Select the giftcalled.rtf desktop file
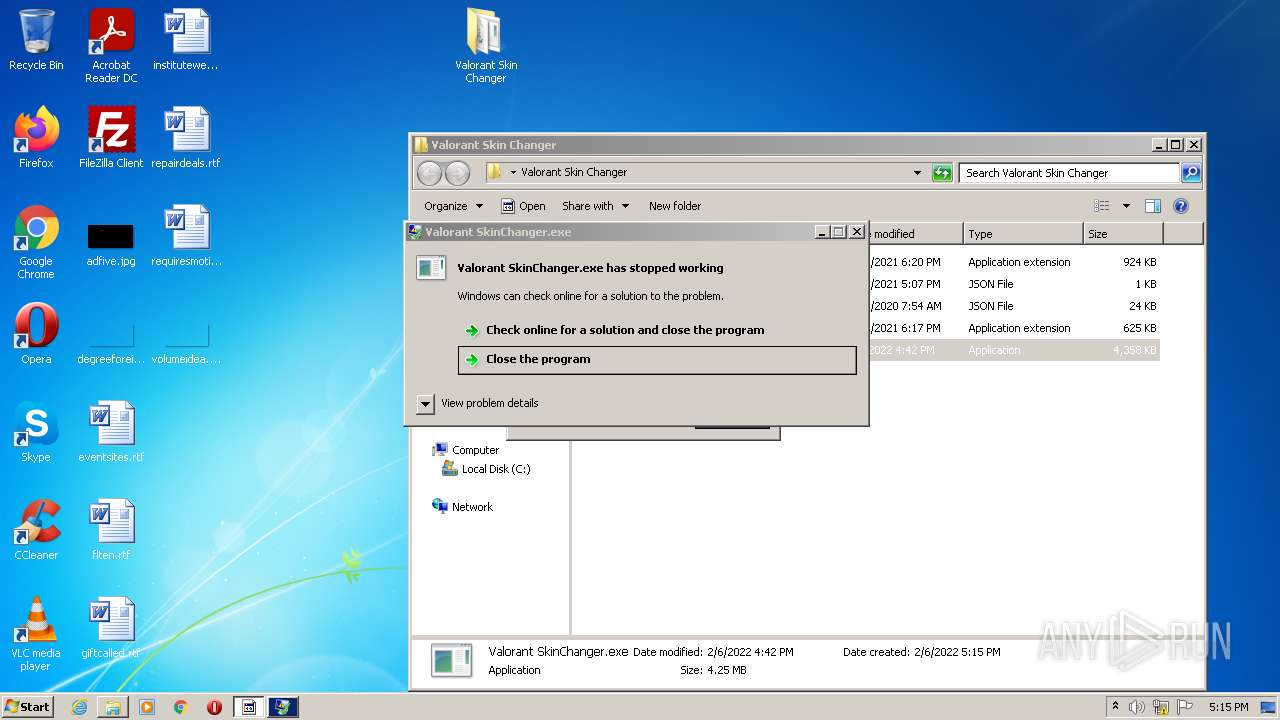The width and height of the screenshot is (1280, 720). [x=111, y=627]
